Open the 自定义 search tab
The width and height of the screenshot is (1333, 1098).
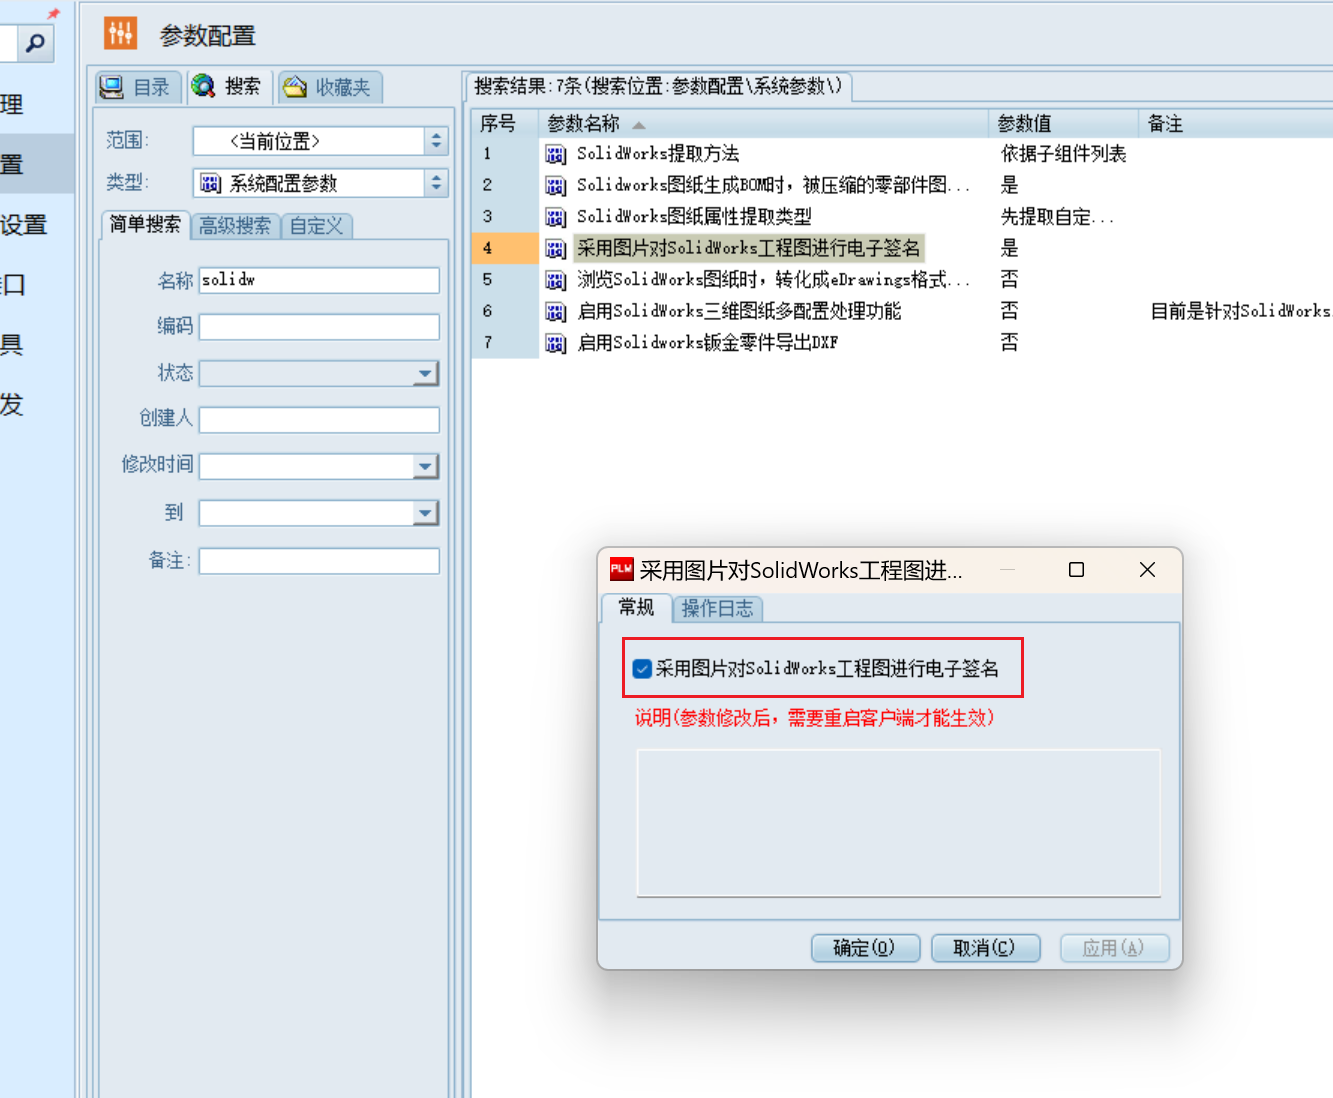click(317, 226)
